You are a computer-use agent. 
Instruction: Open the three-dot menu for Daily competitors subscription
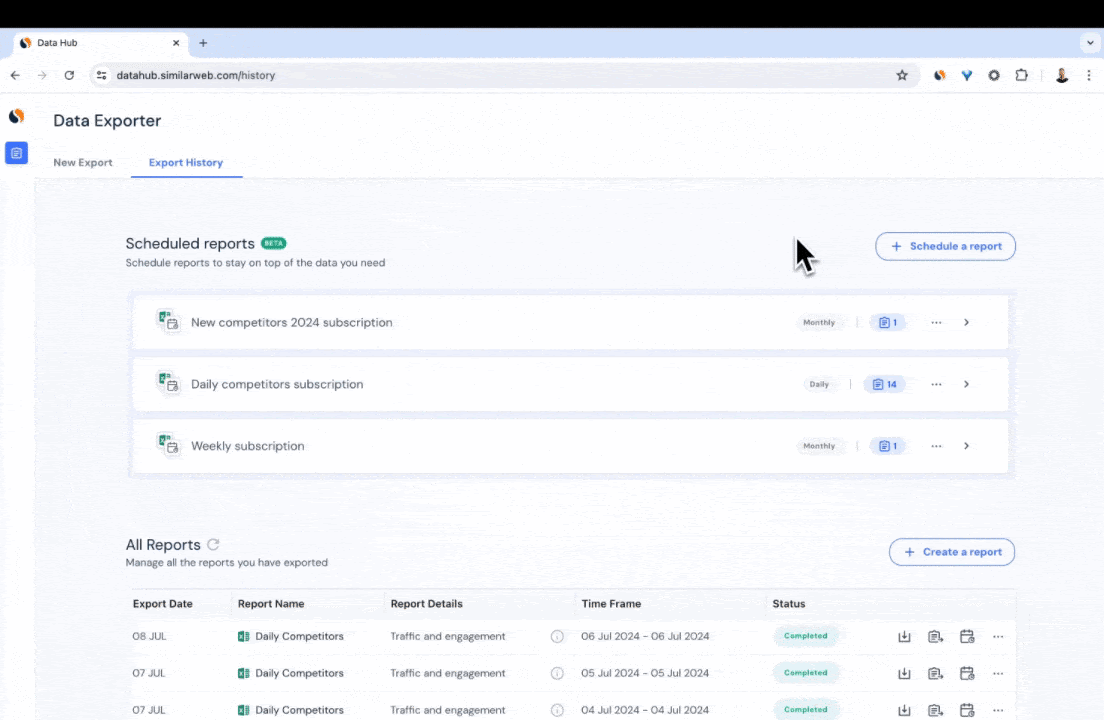(x=936, y=384)
